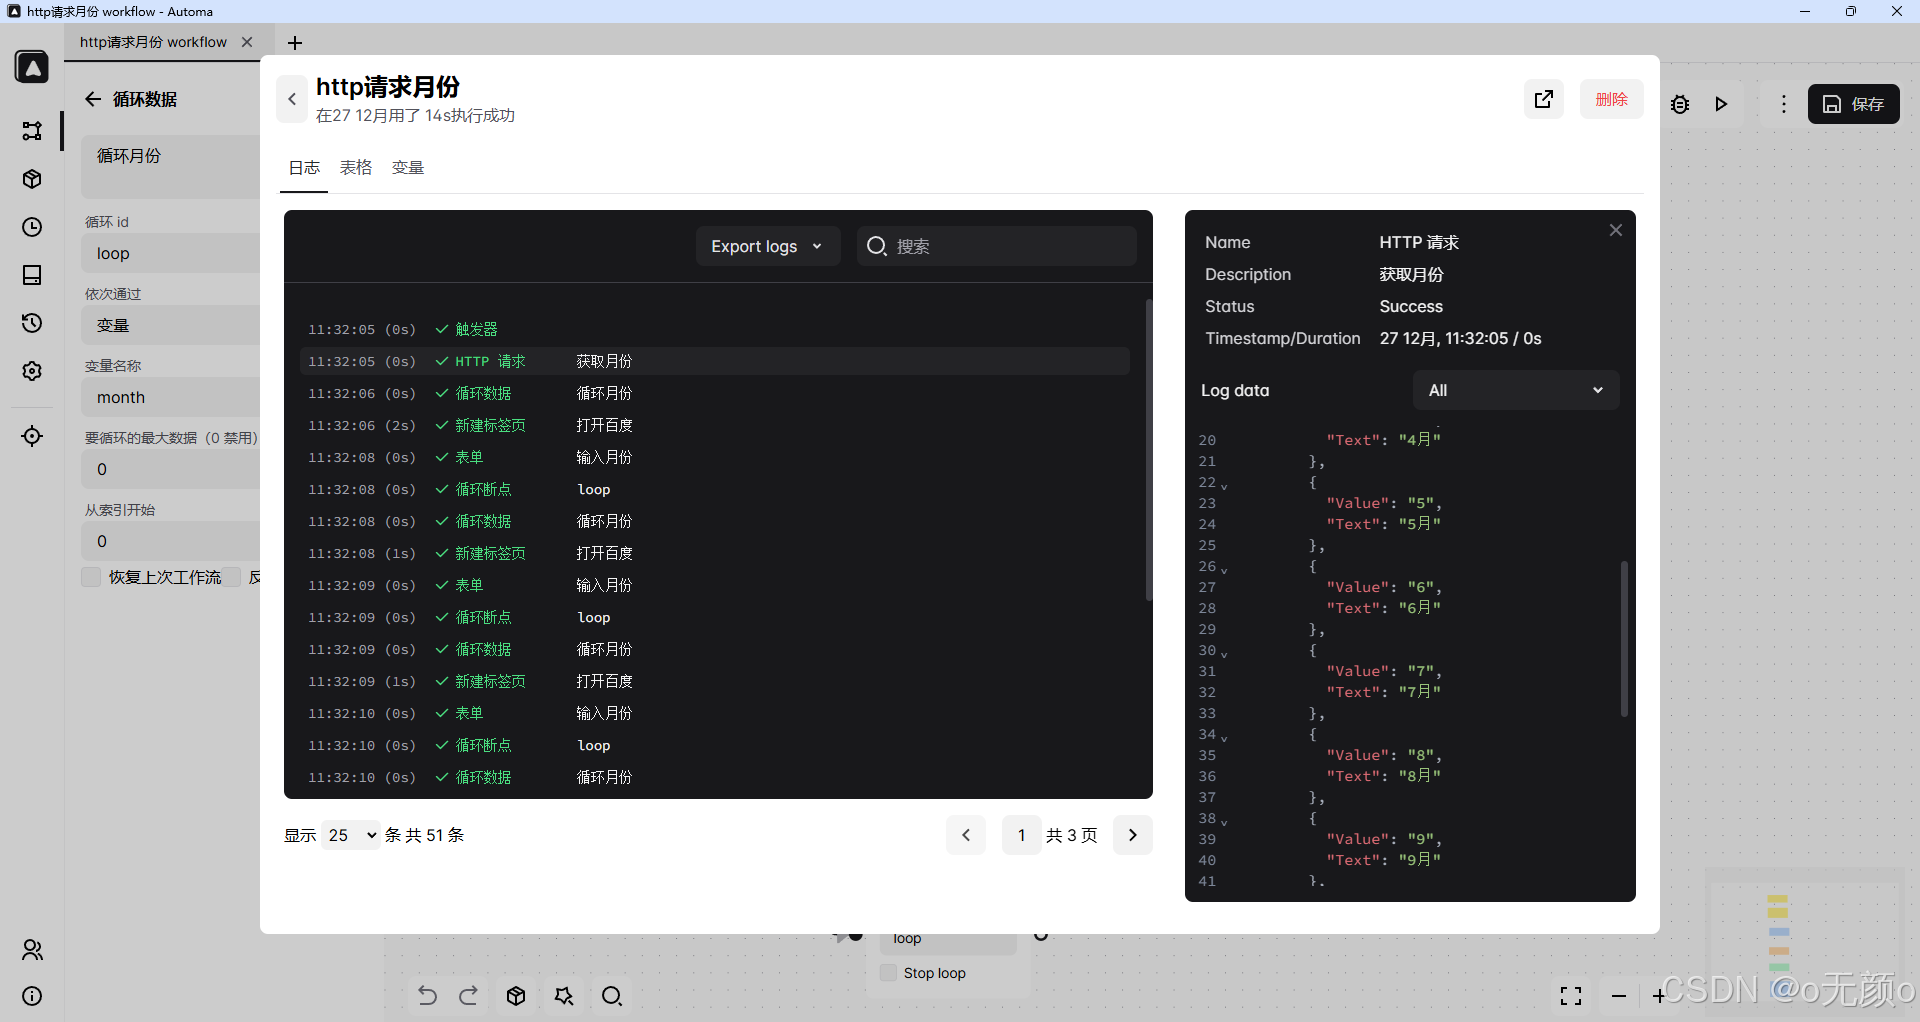This screenshot has height=1022, width=1920.
Task: Click the auto-align icon in bottom toolbar
Action: pyautogui.click(x=564, y=996)
